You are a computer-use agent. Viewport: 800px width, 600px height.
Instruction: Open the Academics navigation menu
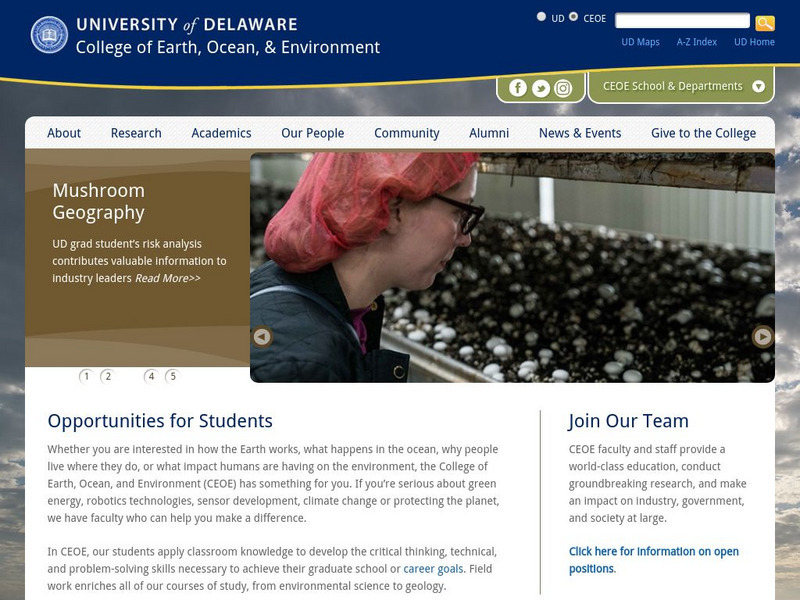click(x=221, y=133)
